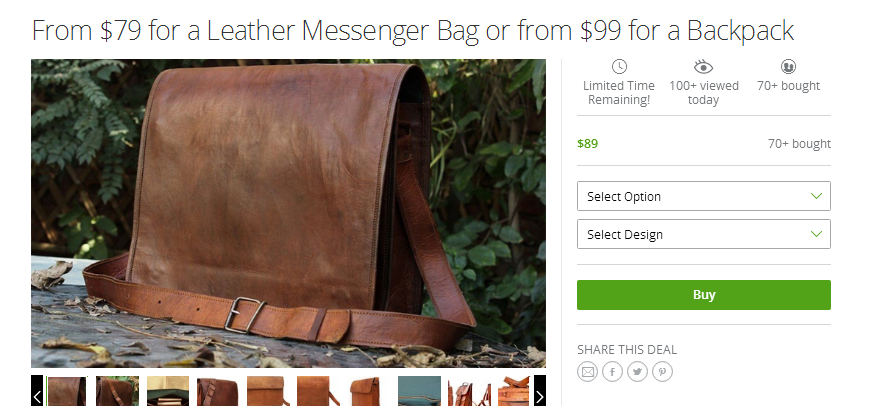
Task: Select the second thumbnail with strap
Action: [x=117, y=391]
